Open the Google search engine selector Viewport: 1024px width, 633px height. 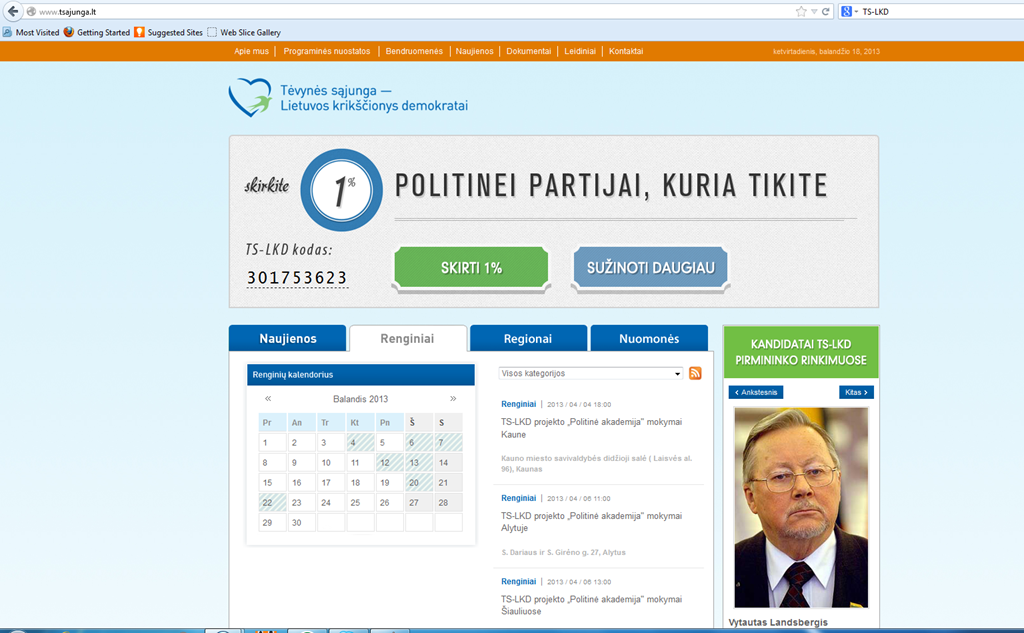point(849,12)
